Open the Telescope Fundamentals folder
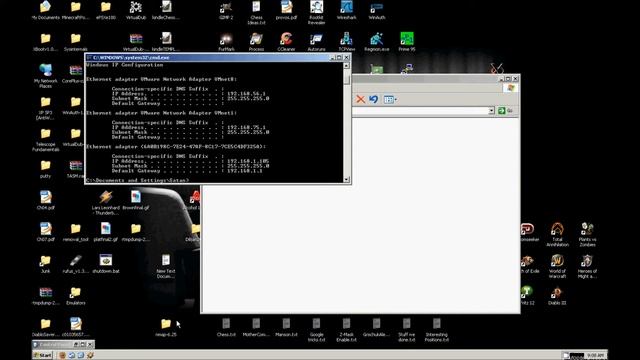The height and width of the screenshot is (360, 640). pyautogui.click(x=45, y=140)
